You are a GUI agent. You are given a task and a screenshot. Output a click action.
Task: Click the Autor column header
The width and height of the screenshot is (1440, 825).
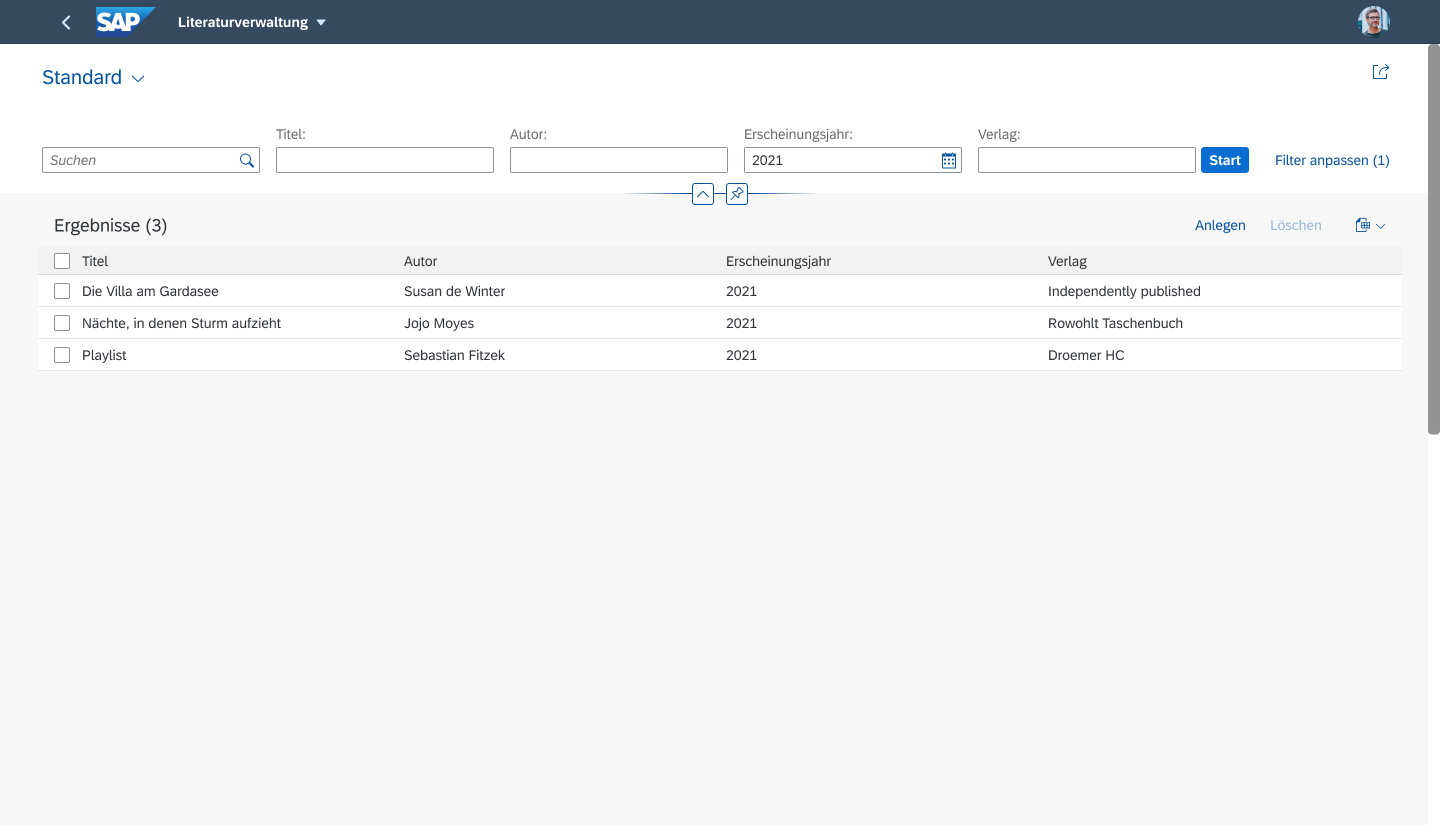[x=420, y=261]
